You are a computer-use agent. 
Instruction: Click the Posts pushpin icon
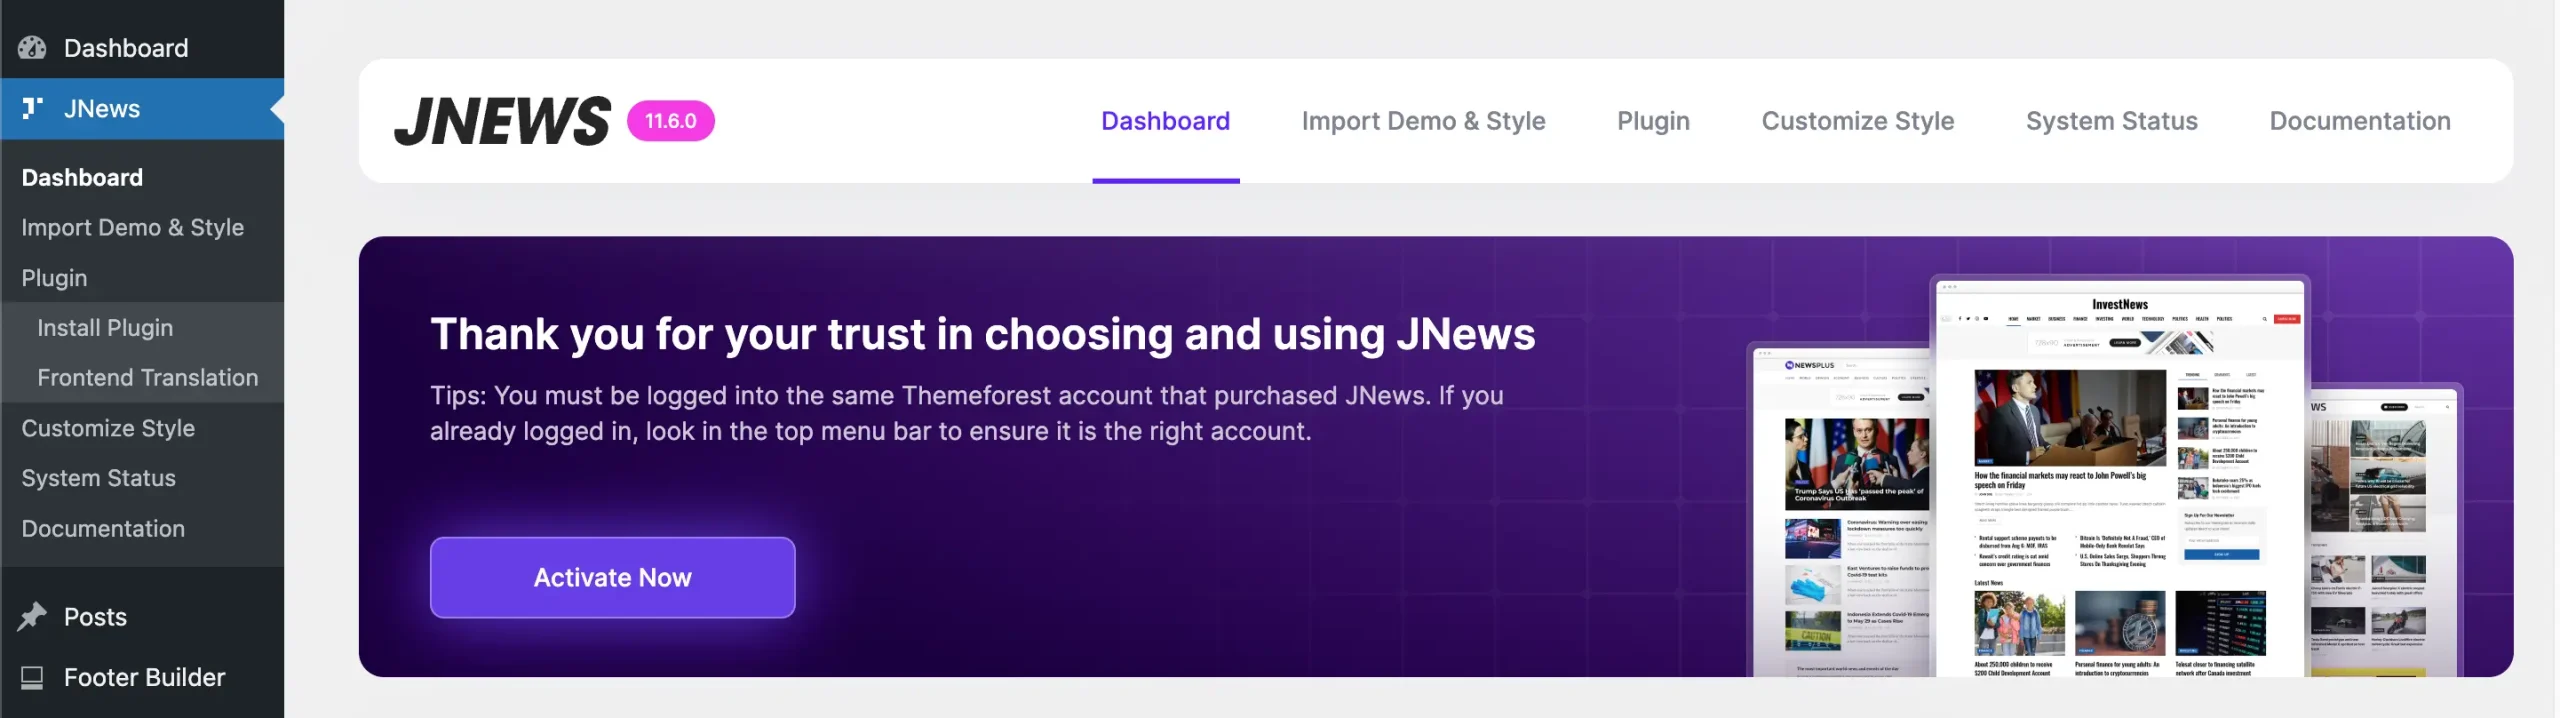pos(32,617)
